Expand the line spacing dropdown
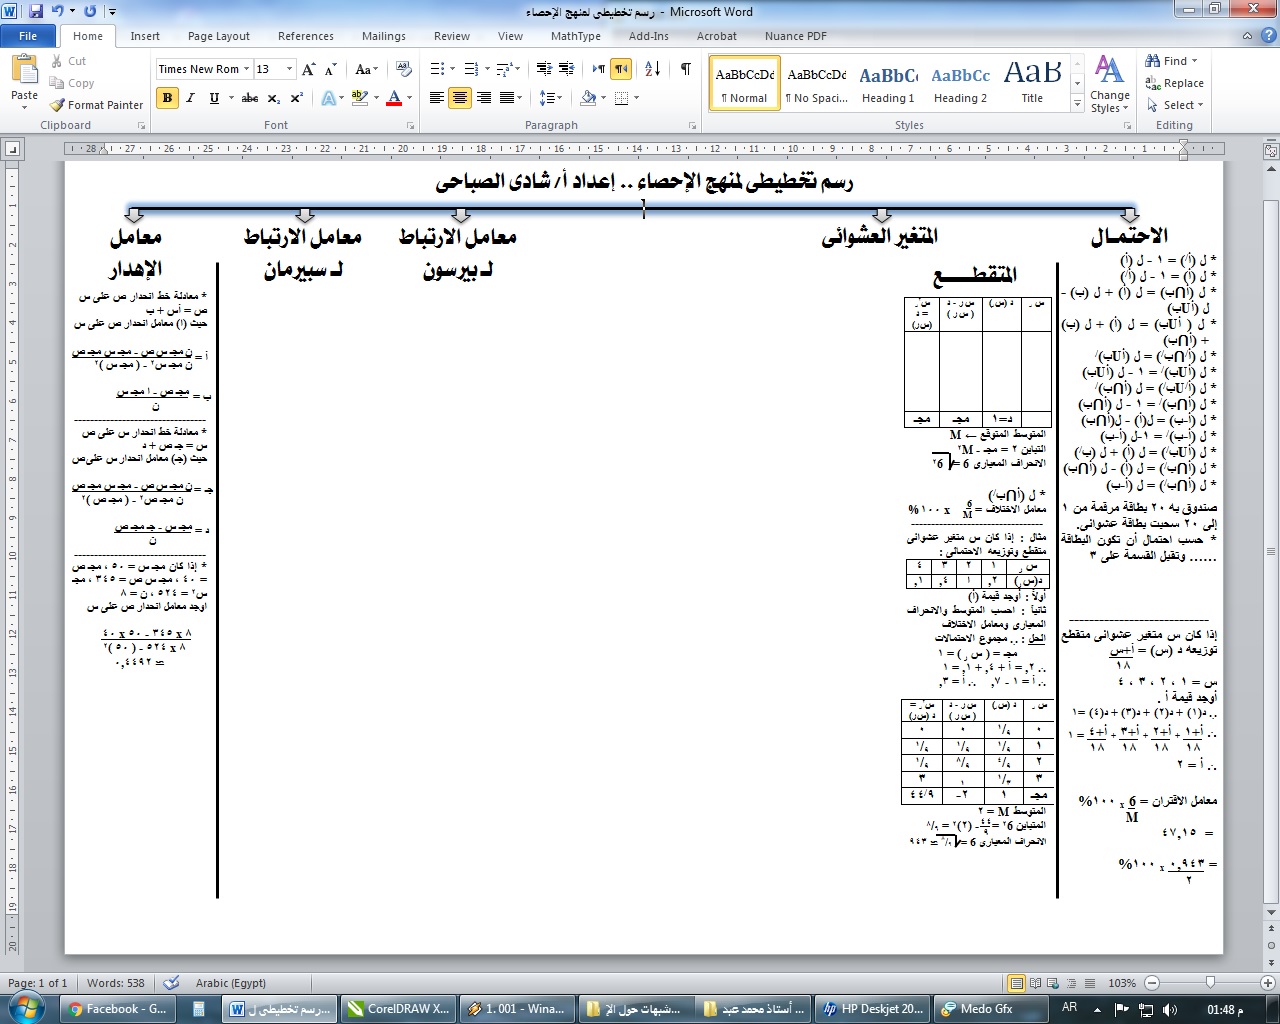This screenshot has height=1024, width=1280. [557, 98]
